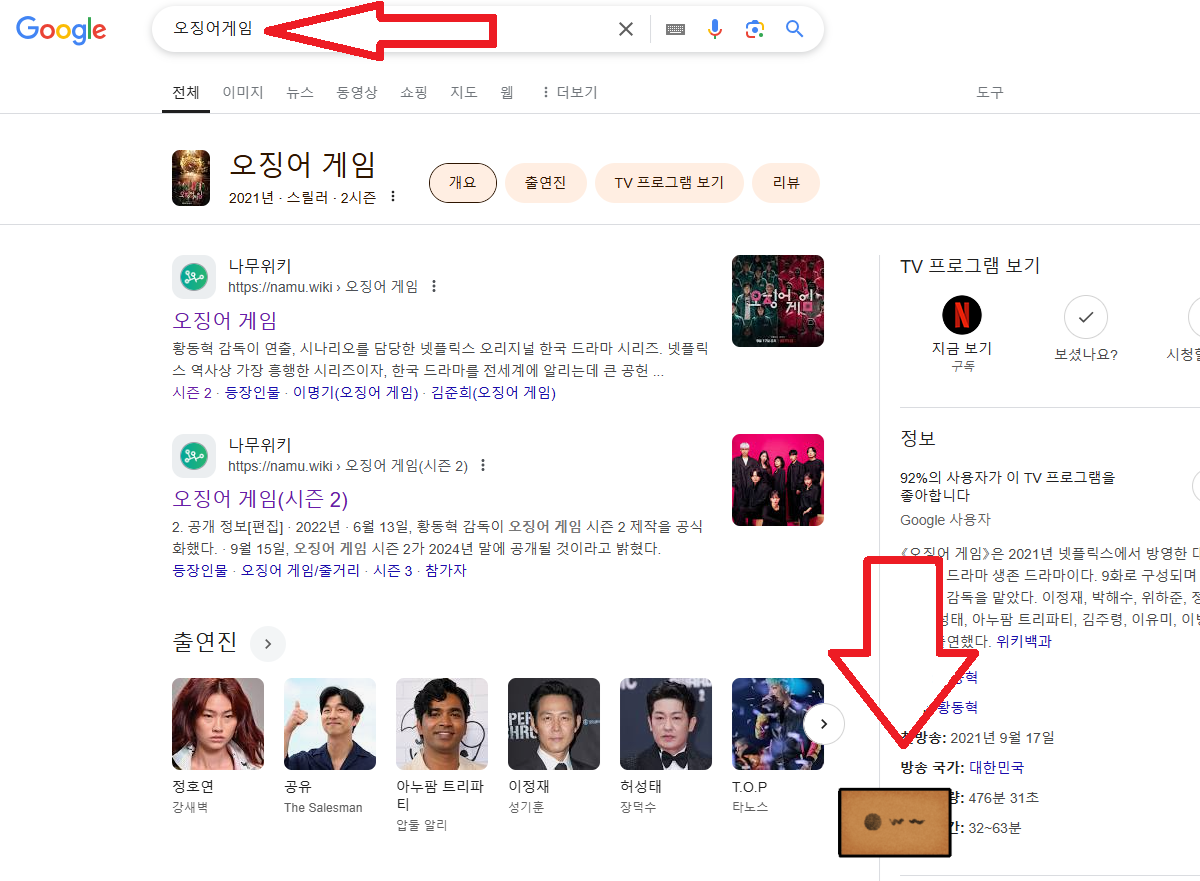Click the 이정재 cast photo
This screenshot has width=1200, height=881.
[x=554, y=724]
